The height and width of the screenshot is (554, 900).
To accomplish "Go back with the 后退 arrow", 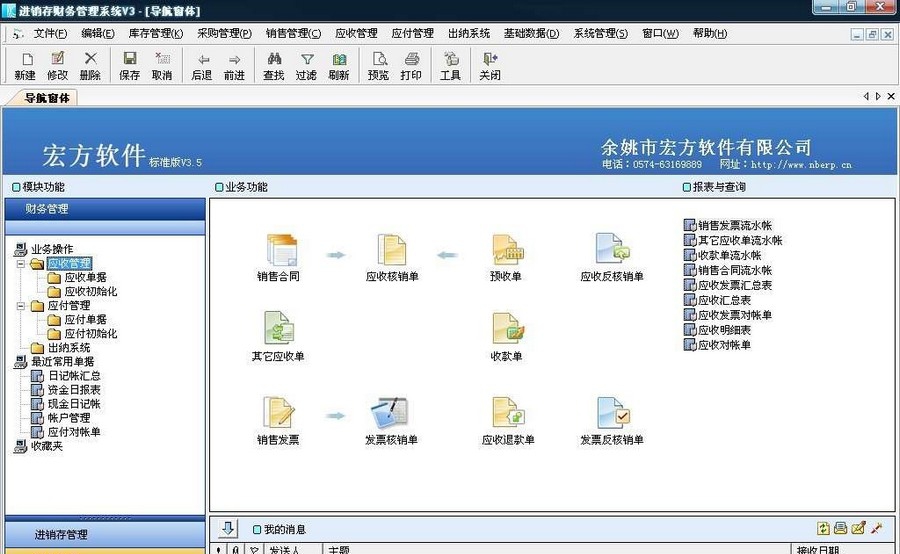I will pos(202,65).
